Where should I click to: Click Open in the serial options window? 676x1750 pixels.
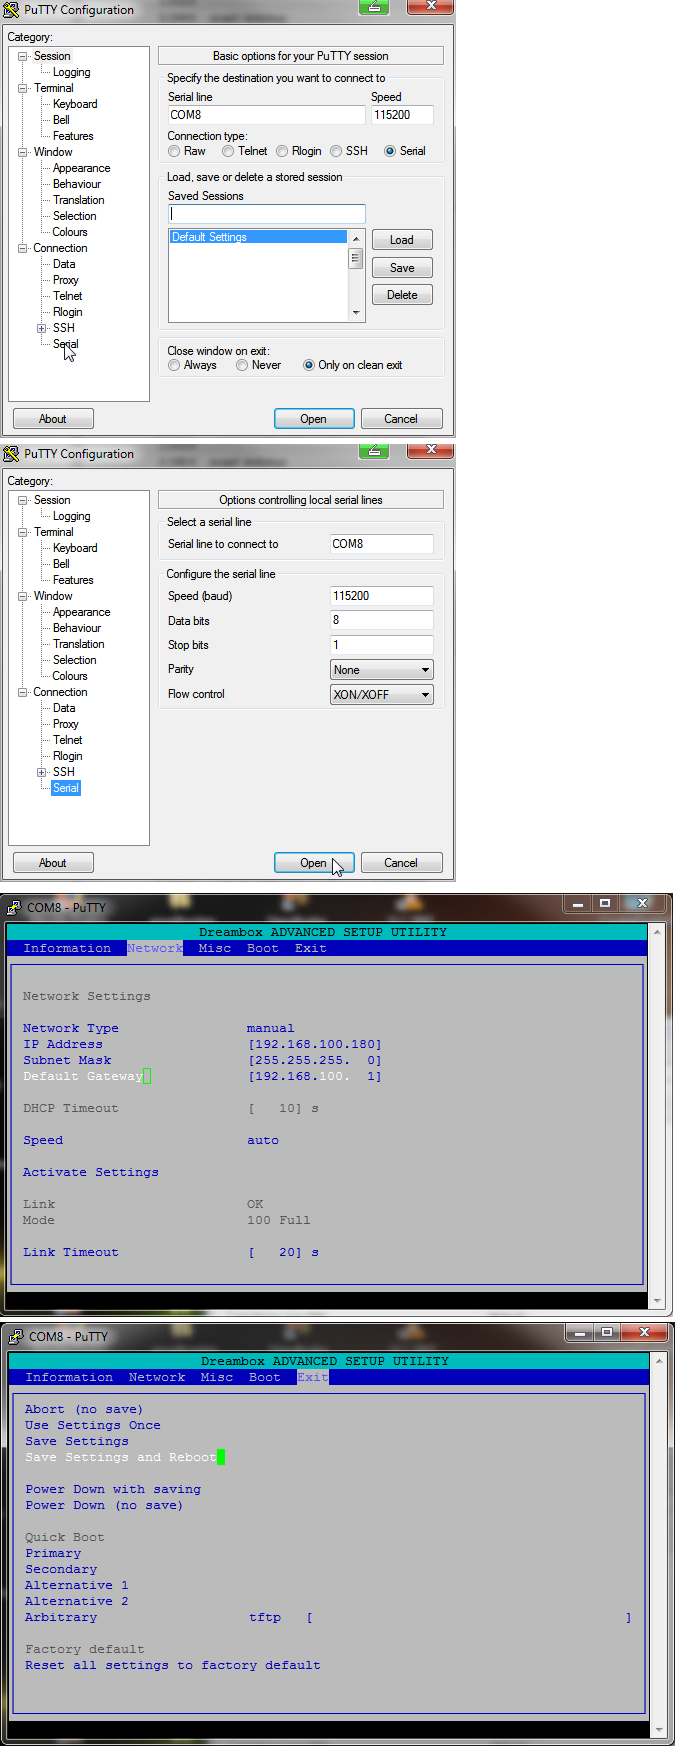pos(314,863)
